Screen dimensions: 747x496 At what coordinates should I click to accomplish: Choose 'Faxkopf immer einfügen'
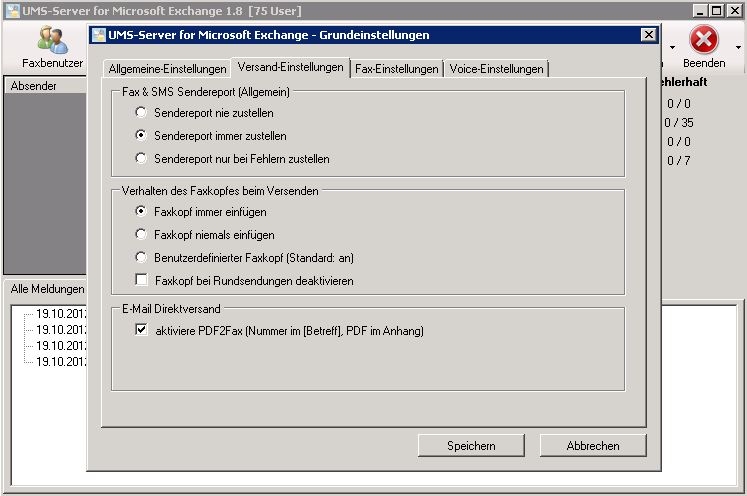[x=141, y=211]
